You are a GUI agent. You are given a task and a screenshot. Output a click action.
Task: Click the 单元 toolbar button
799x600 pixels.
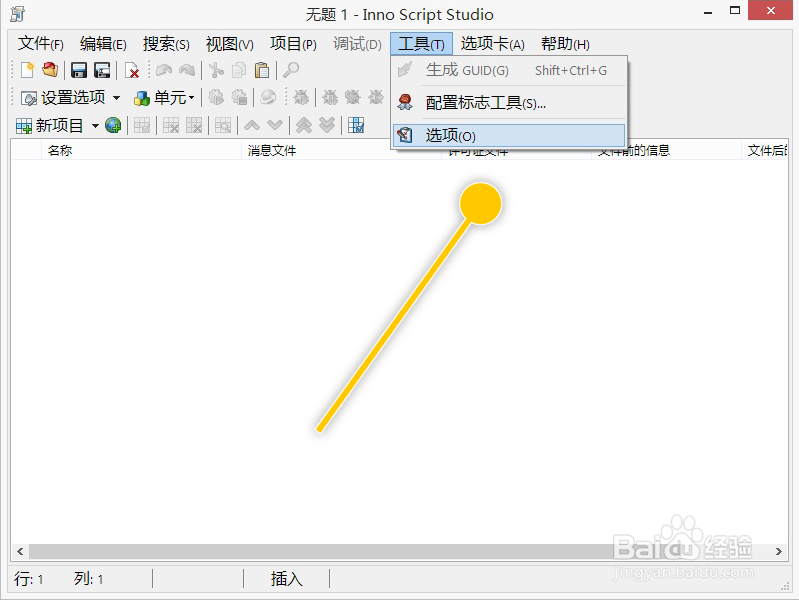(159, 97)
